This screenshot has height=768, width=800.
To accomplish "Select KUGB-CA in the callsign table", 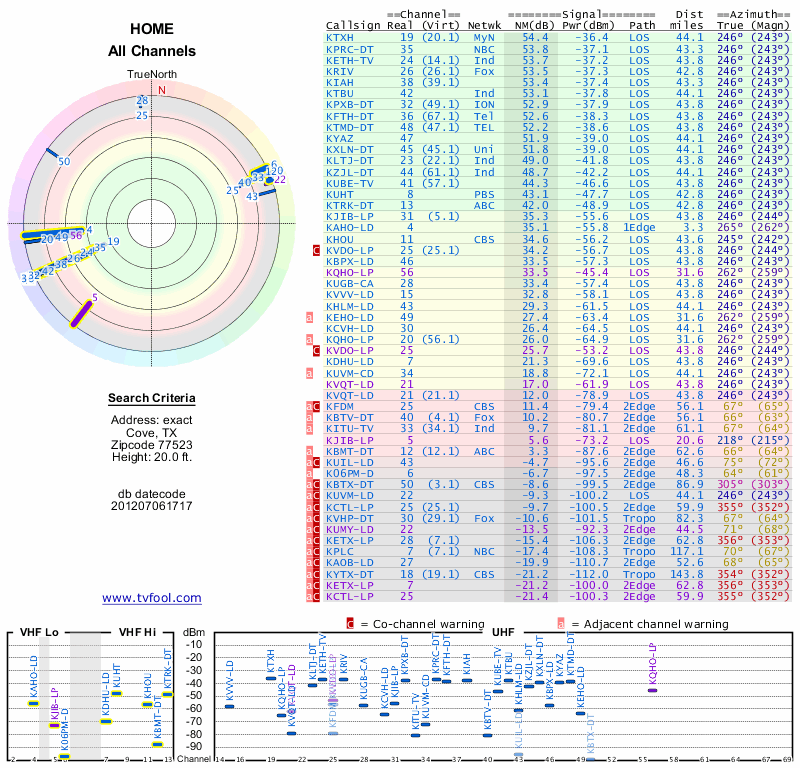I will (x=349, y=284).
